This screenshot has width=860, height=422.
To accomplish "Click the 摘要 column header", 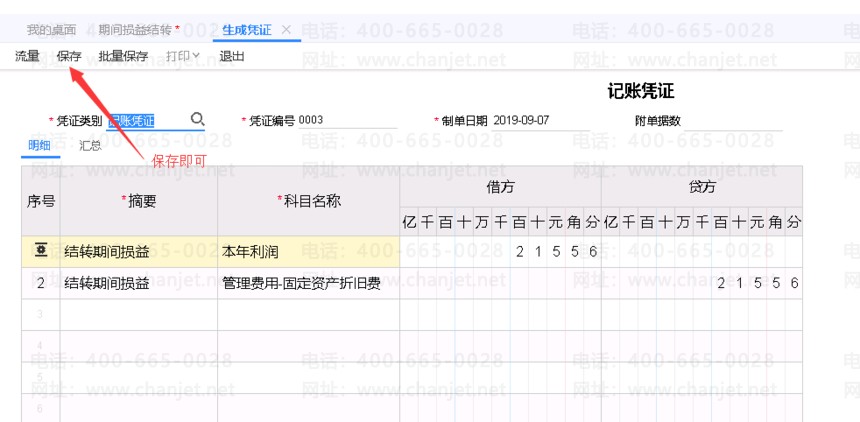I will pyautogui.click(x=139, y=201).
